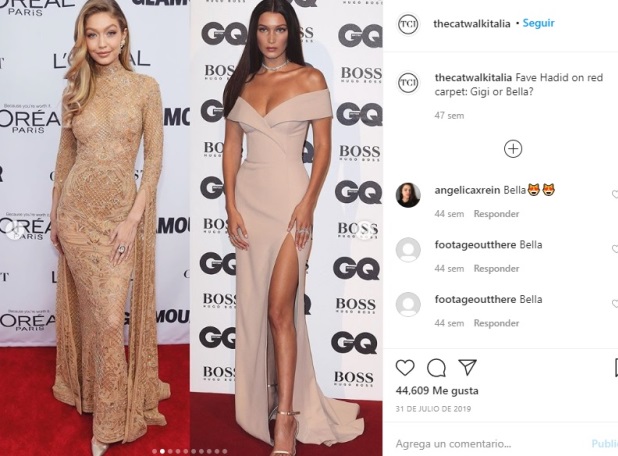
Task: Reply to first footageoutthere comment
Action: pos(496,269)
